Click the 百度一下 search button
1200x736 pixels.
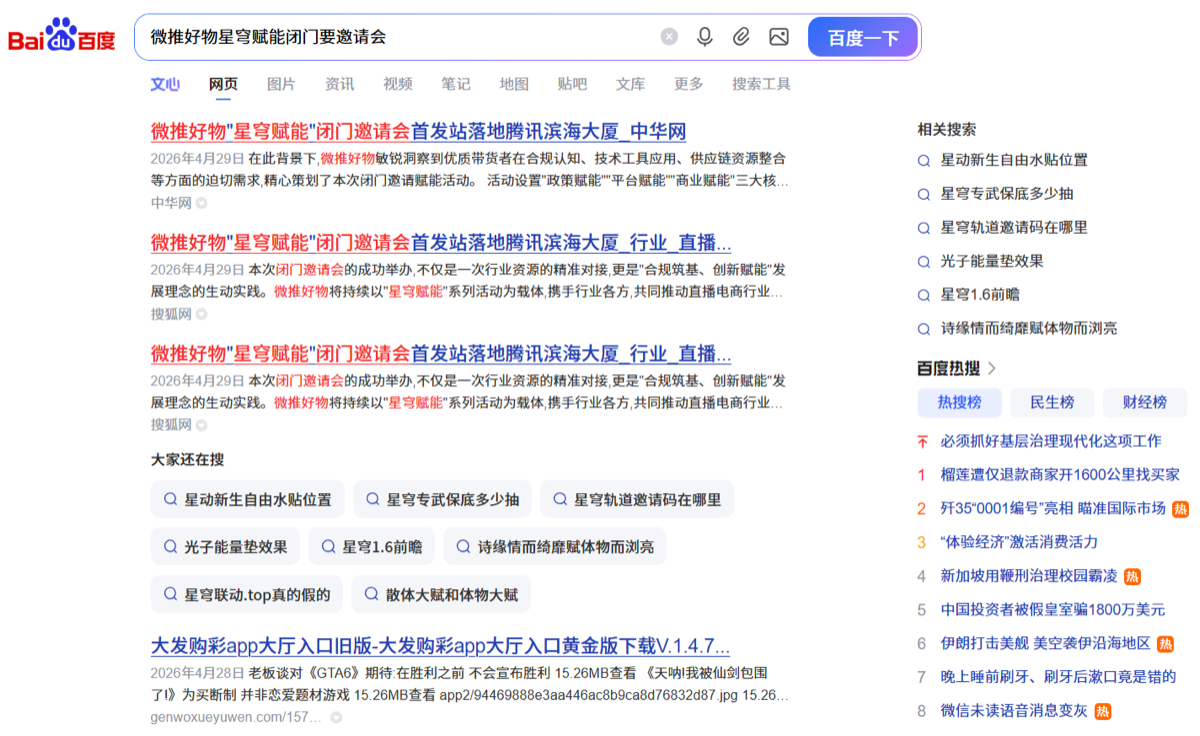[863, 37]
